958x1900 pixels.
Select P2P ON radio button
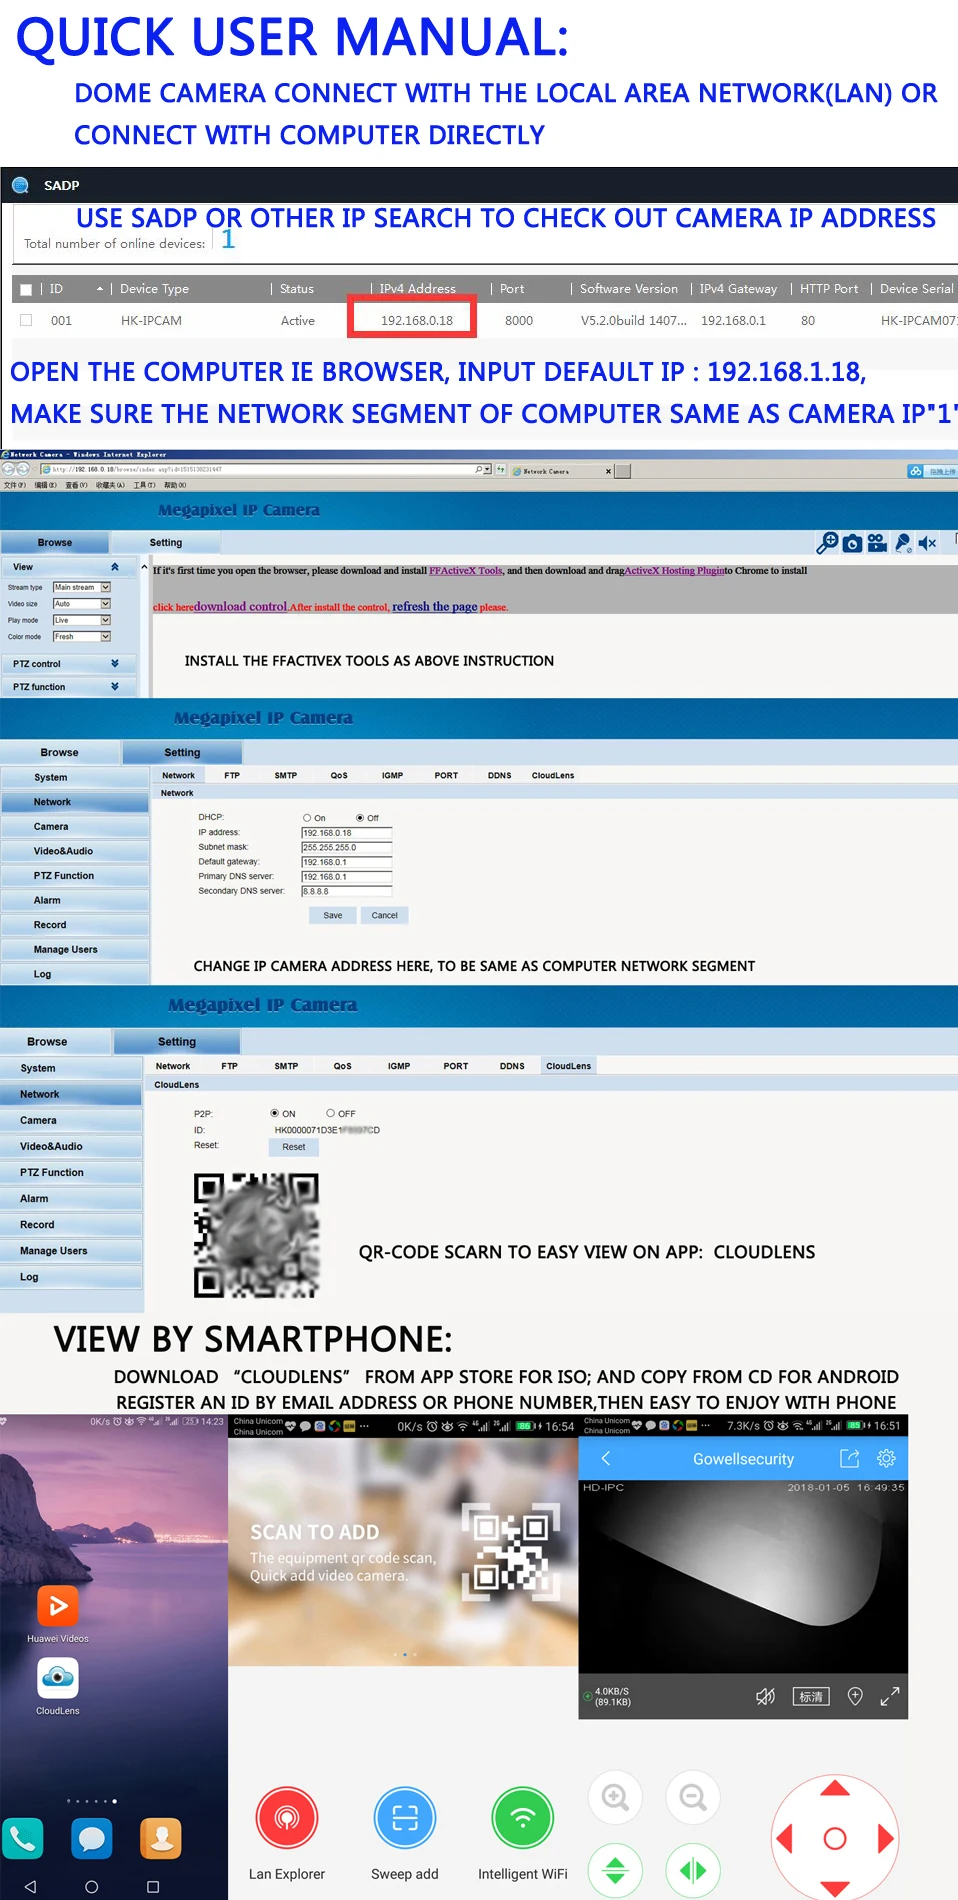(x=274, y=1113)
